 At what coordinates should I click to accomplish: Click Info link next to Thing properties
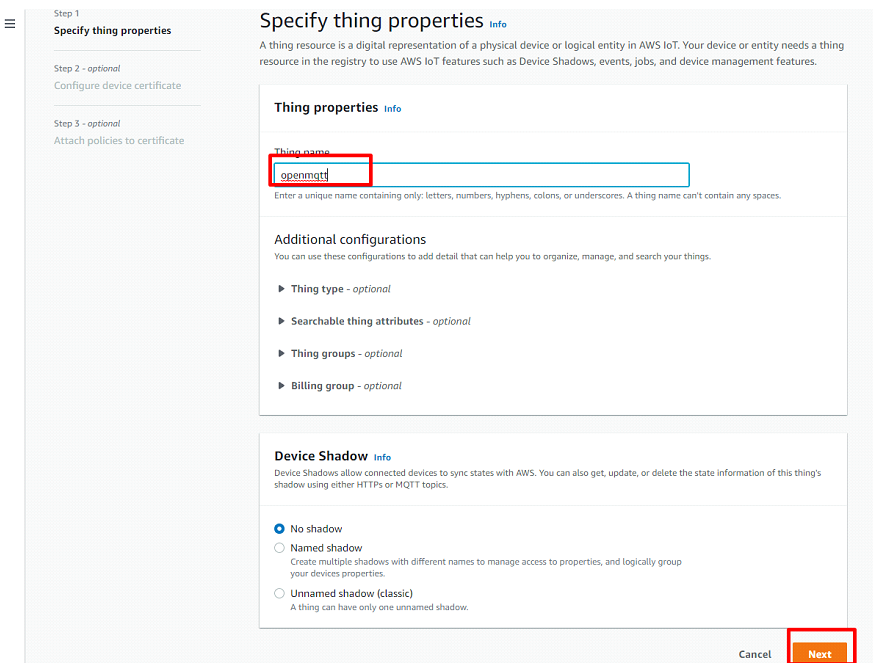392,109
